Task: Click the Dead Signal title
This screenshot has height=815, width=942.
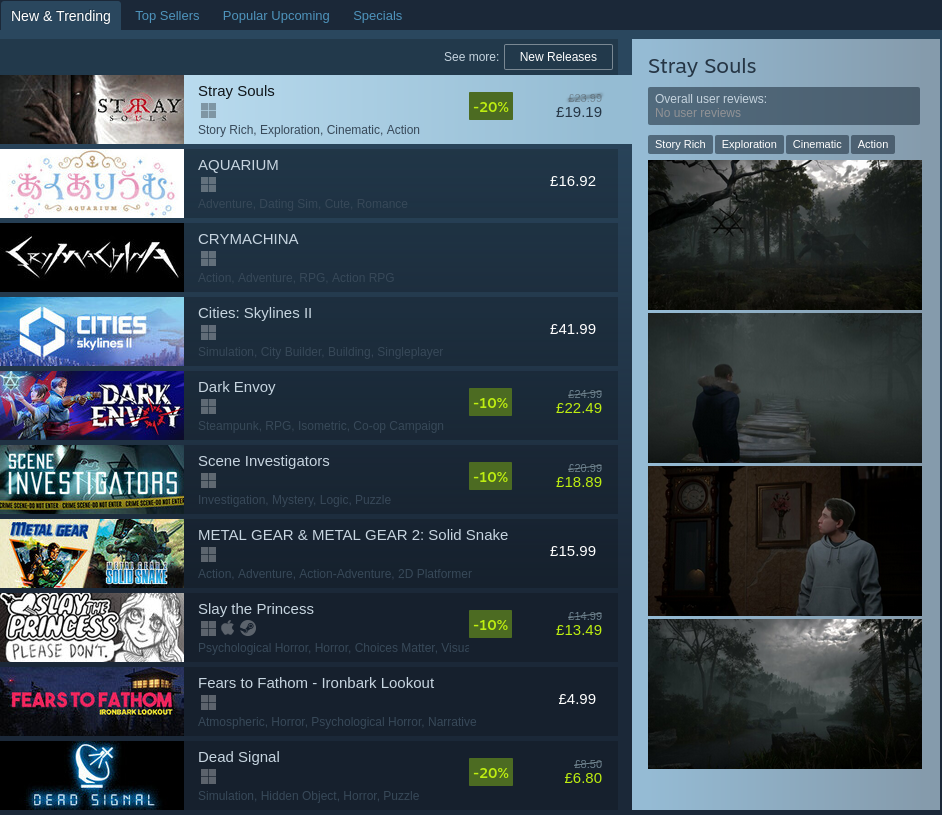Action: [239, 757]
